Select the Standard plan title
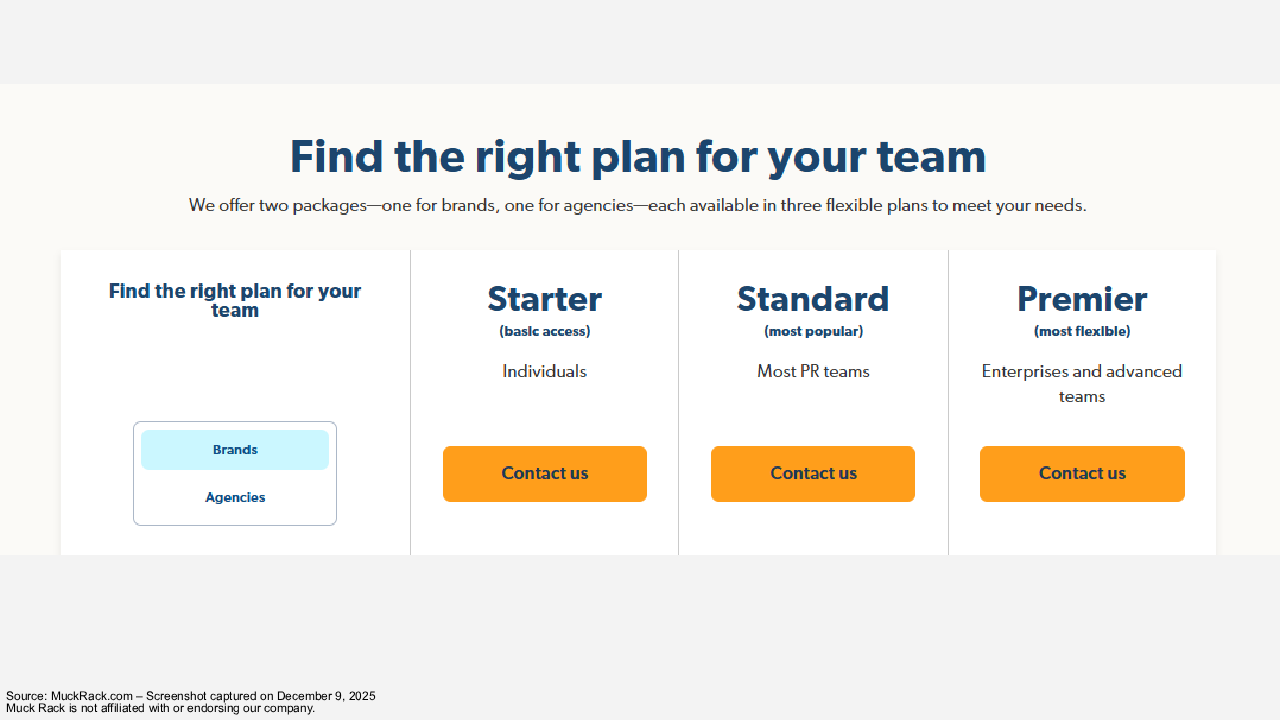The width and height of the screenshot is (1280, 720). [813, 299]
